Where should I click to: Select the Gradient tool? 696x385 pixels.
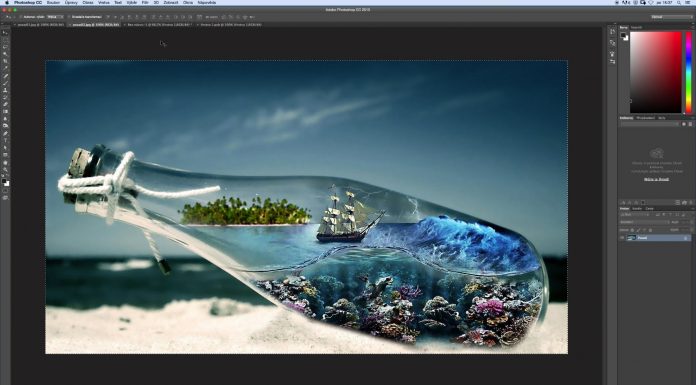pos(5,111)
